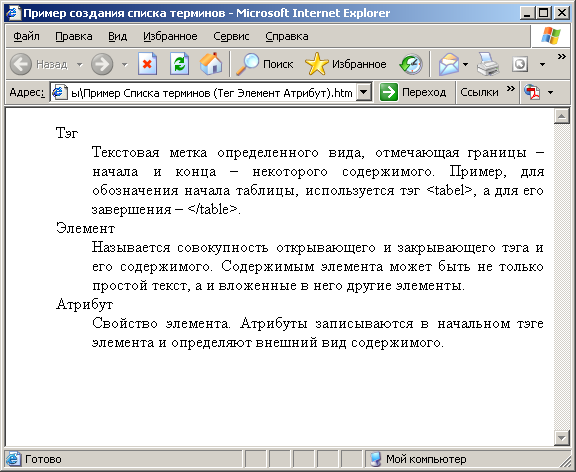576x472 pixels.
Task: Click the green Go arrow icon
Action: [389, 92]
